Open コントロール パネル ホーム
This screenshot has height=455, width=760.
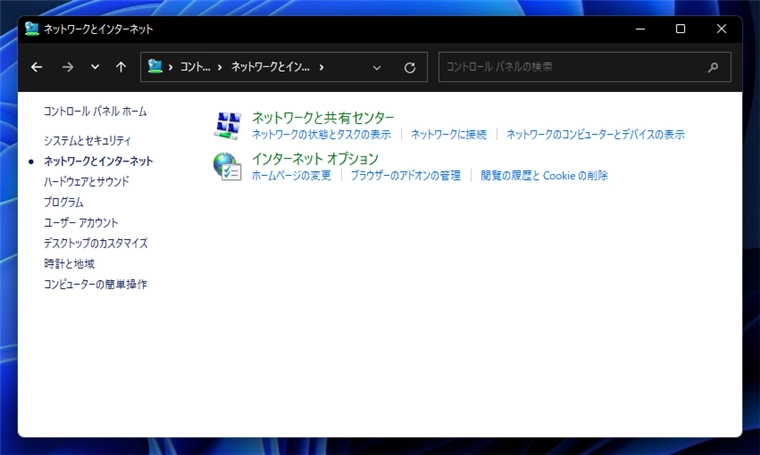[x=95, y=111]
